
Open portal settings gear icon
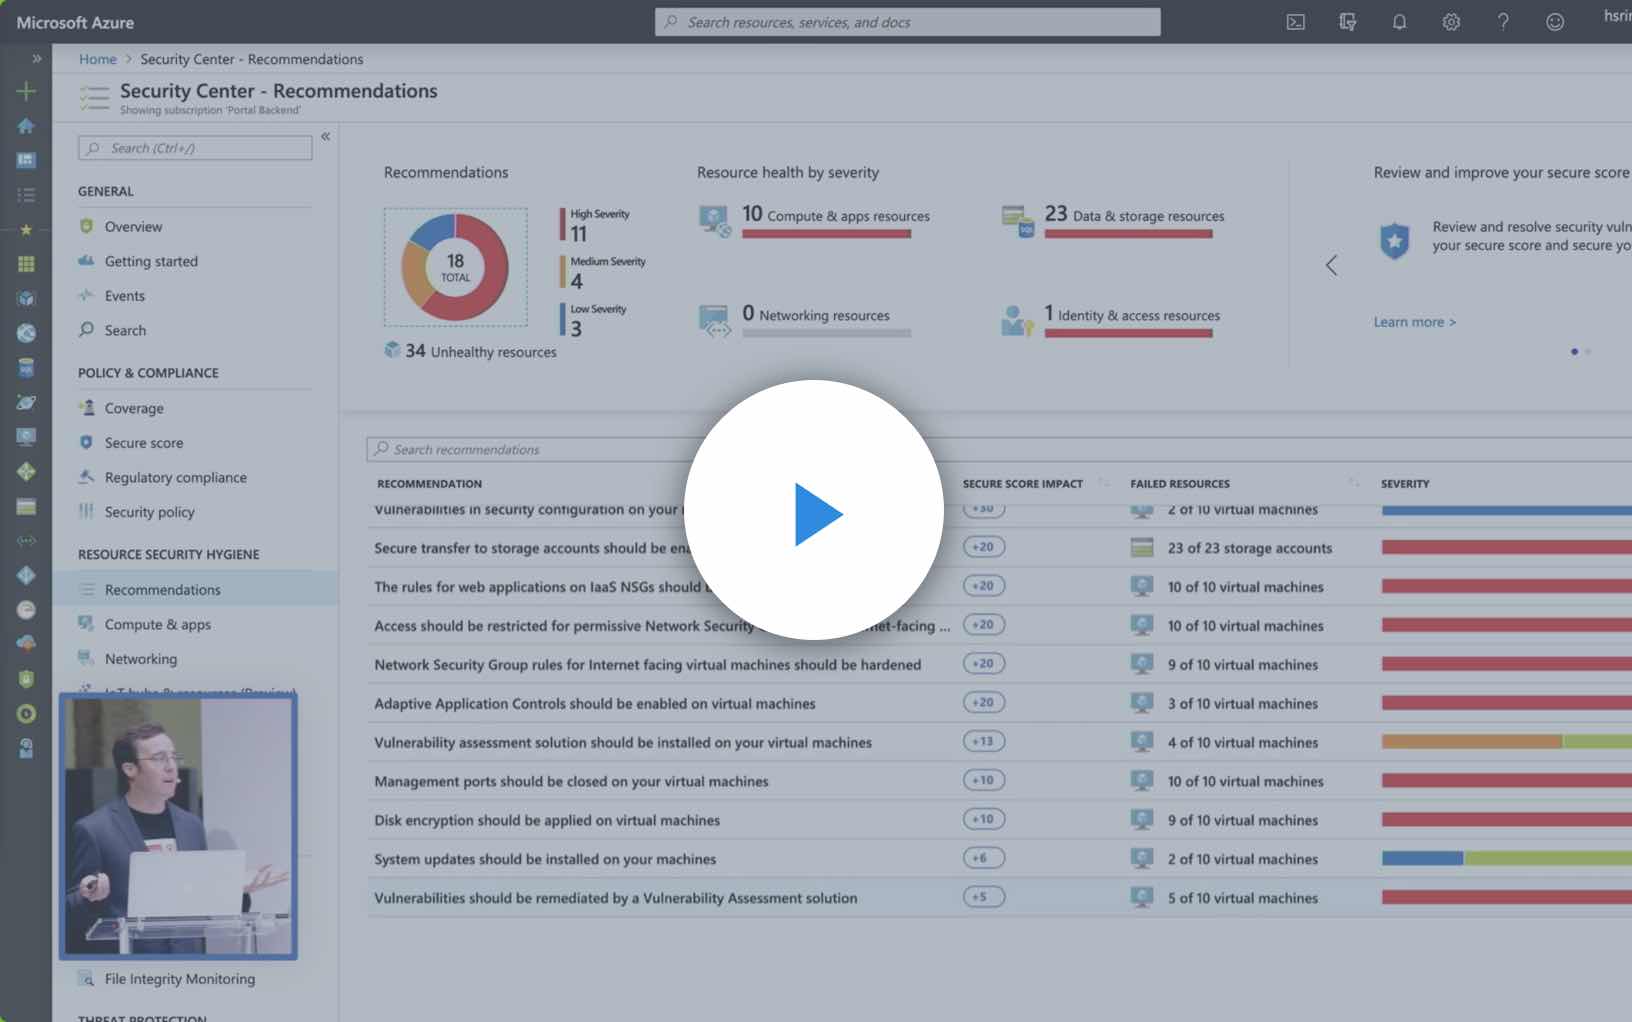(1451, 22)
